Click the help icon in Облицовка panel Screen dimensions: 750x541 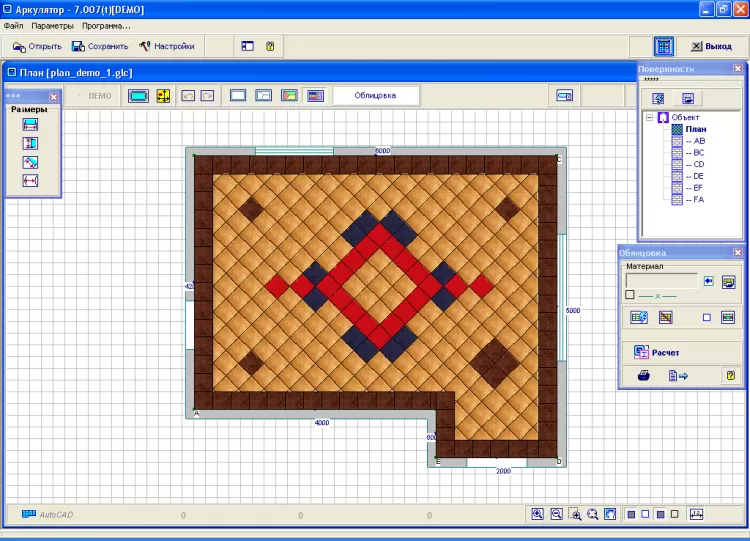point(730,375)
